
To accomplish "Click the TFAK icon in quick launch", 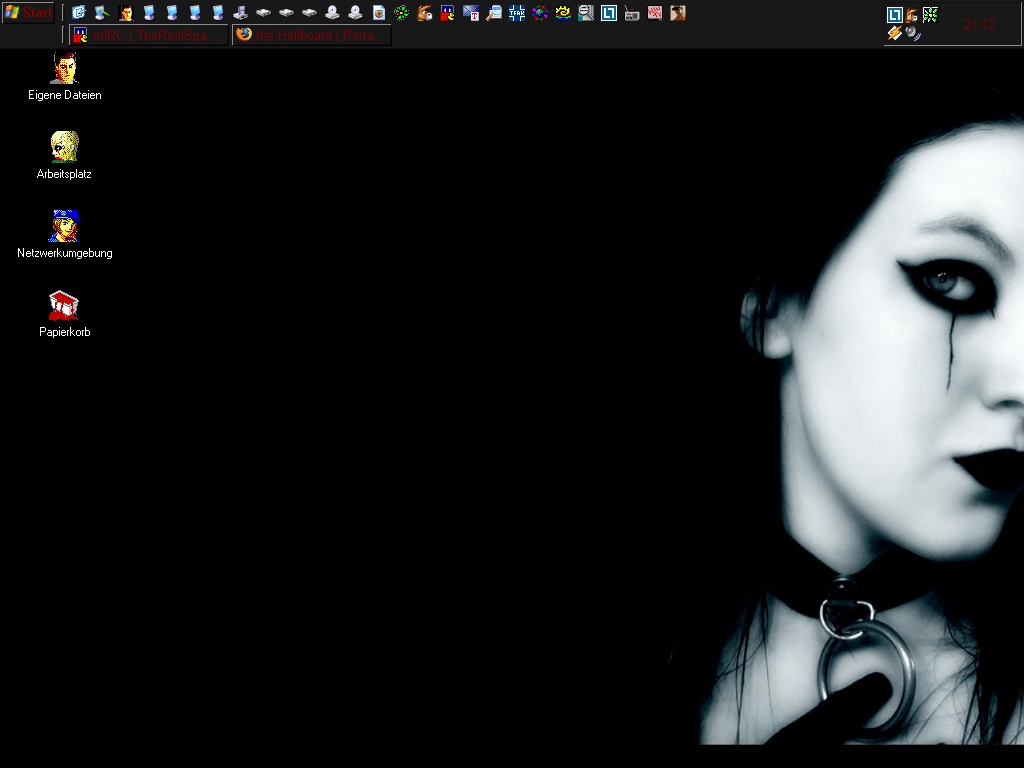I will coord(517,13).
